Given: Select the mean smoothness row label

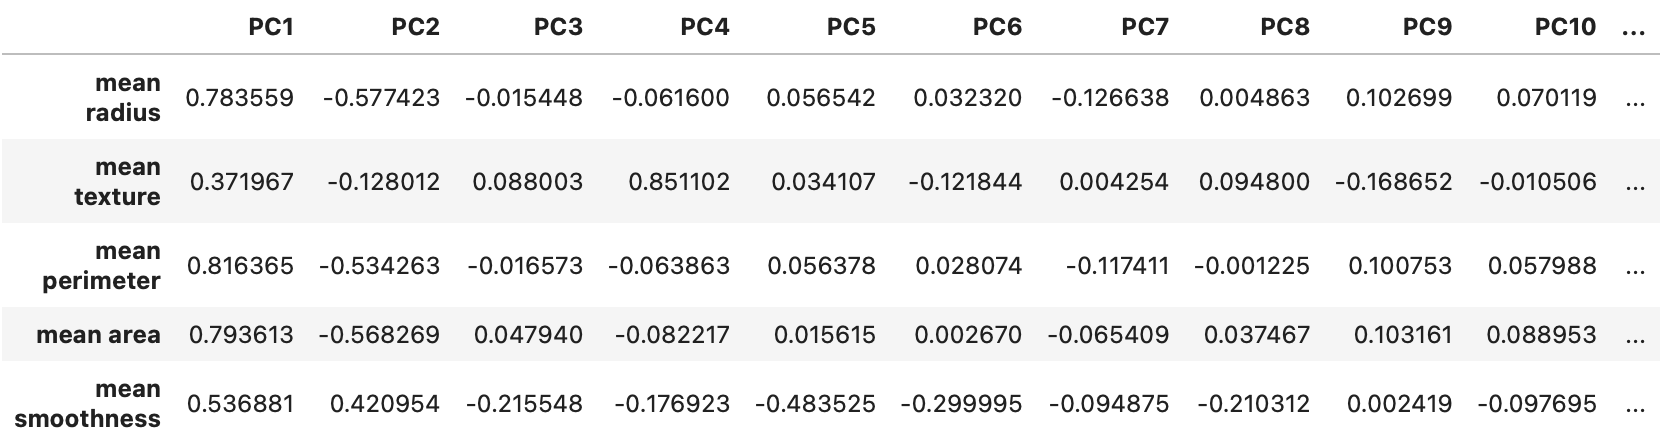Looking at the screenshot, I should 88,404.
